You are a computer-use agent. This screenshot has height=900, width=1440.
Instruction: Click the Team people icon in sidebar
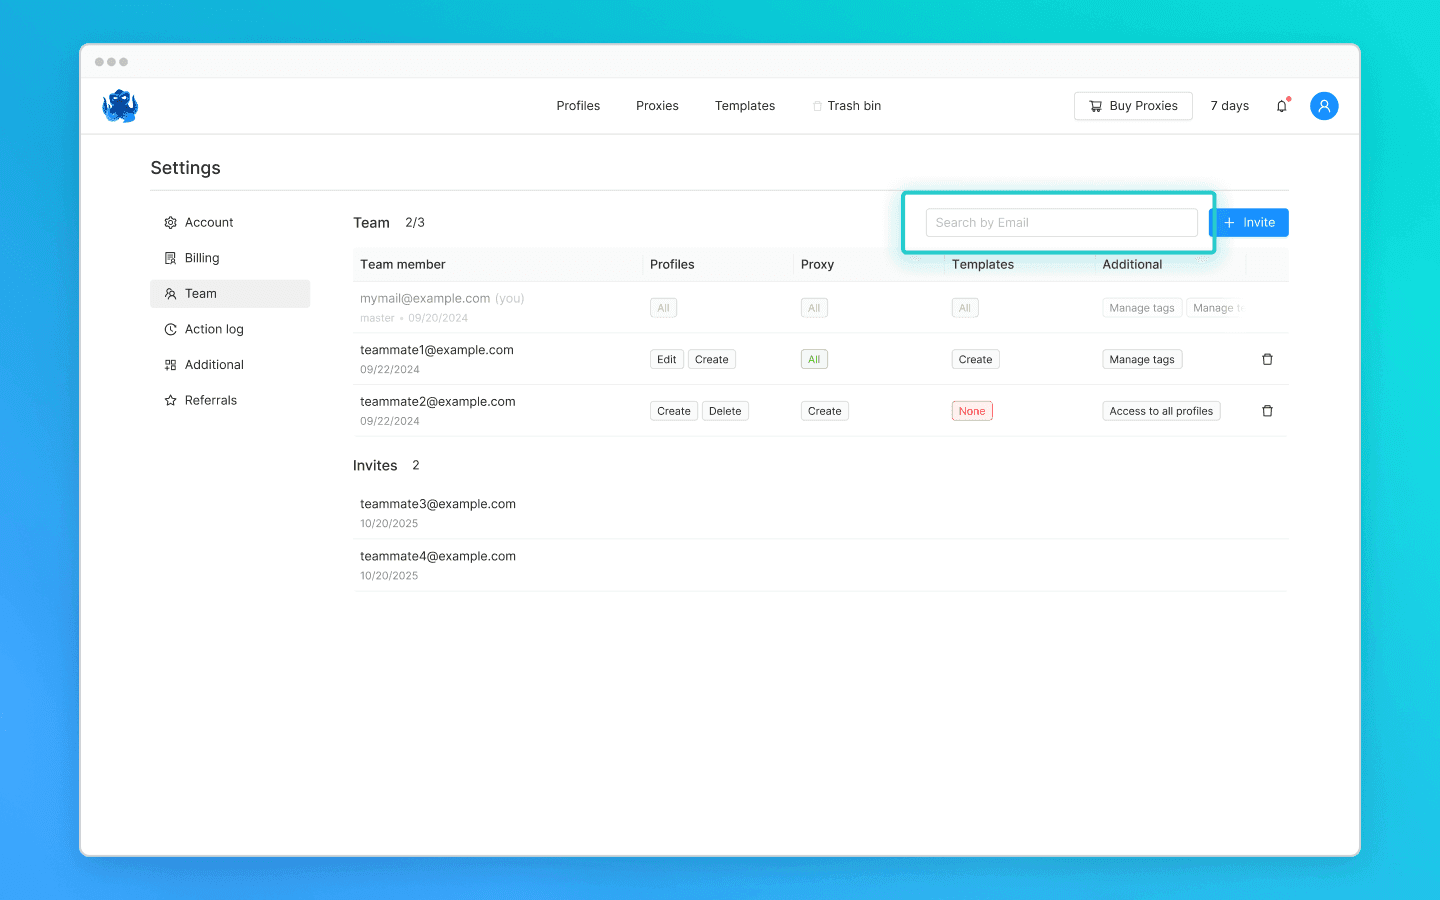tap(170, 294)
